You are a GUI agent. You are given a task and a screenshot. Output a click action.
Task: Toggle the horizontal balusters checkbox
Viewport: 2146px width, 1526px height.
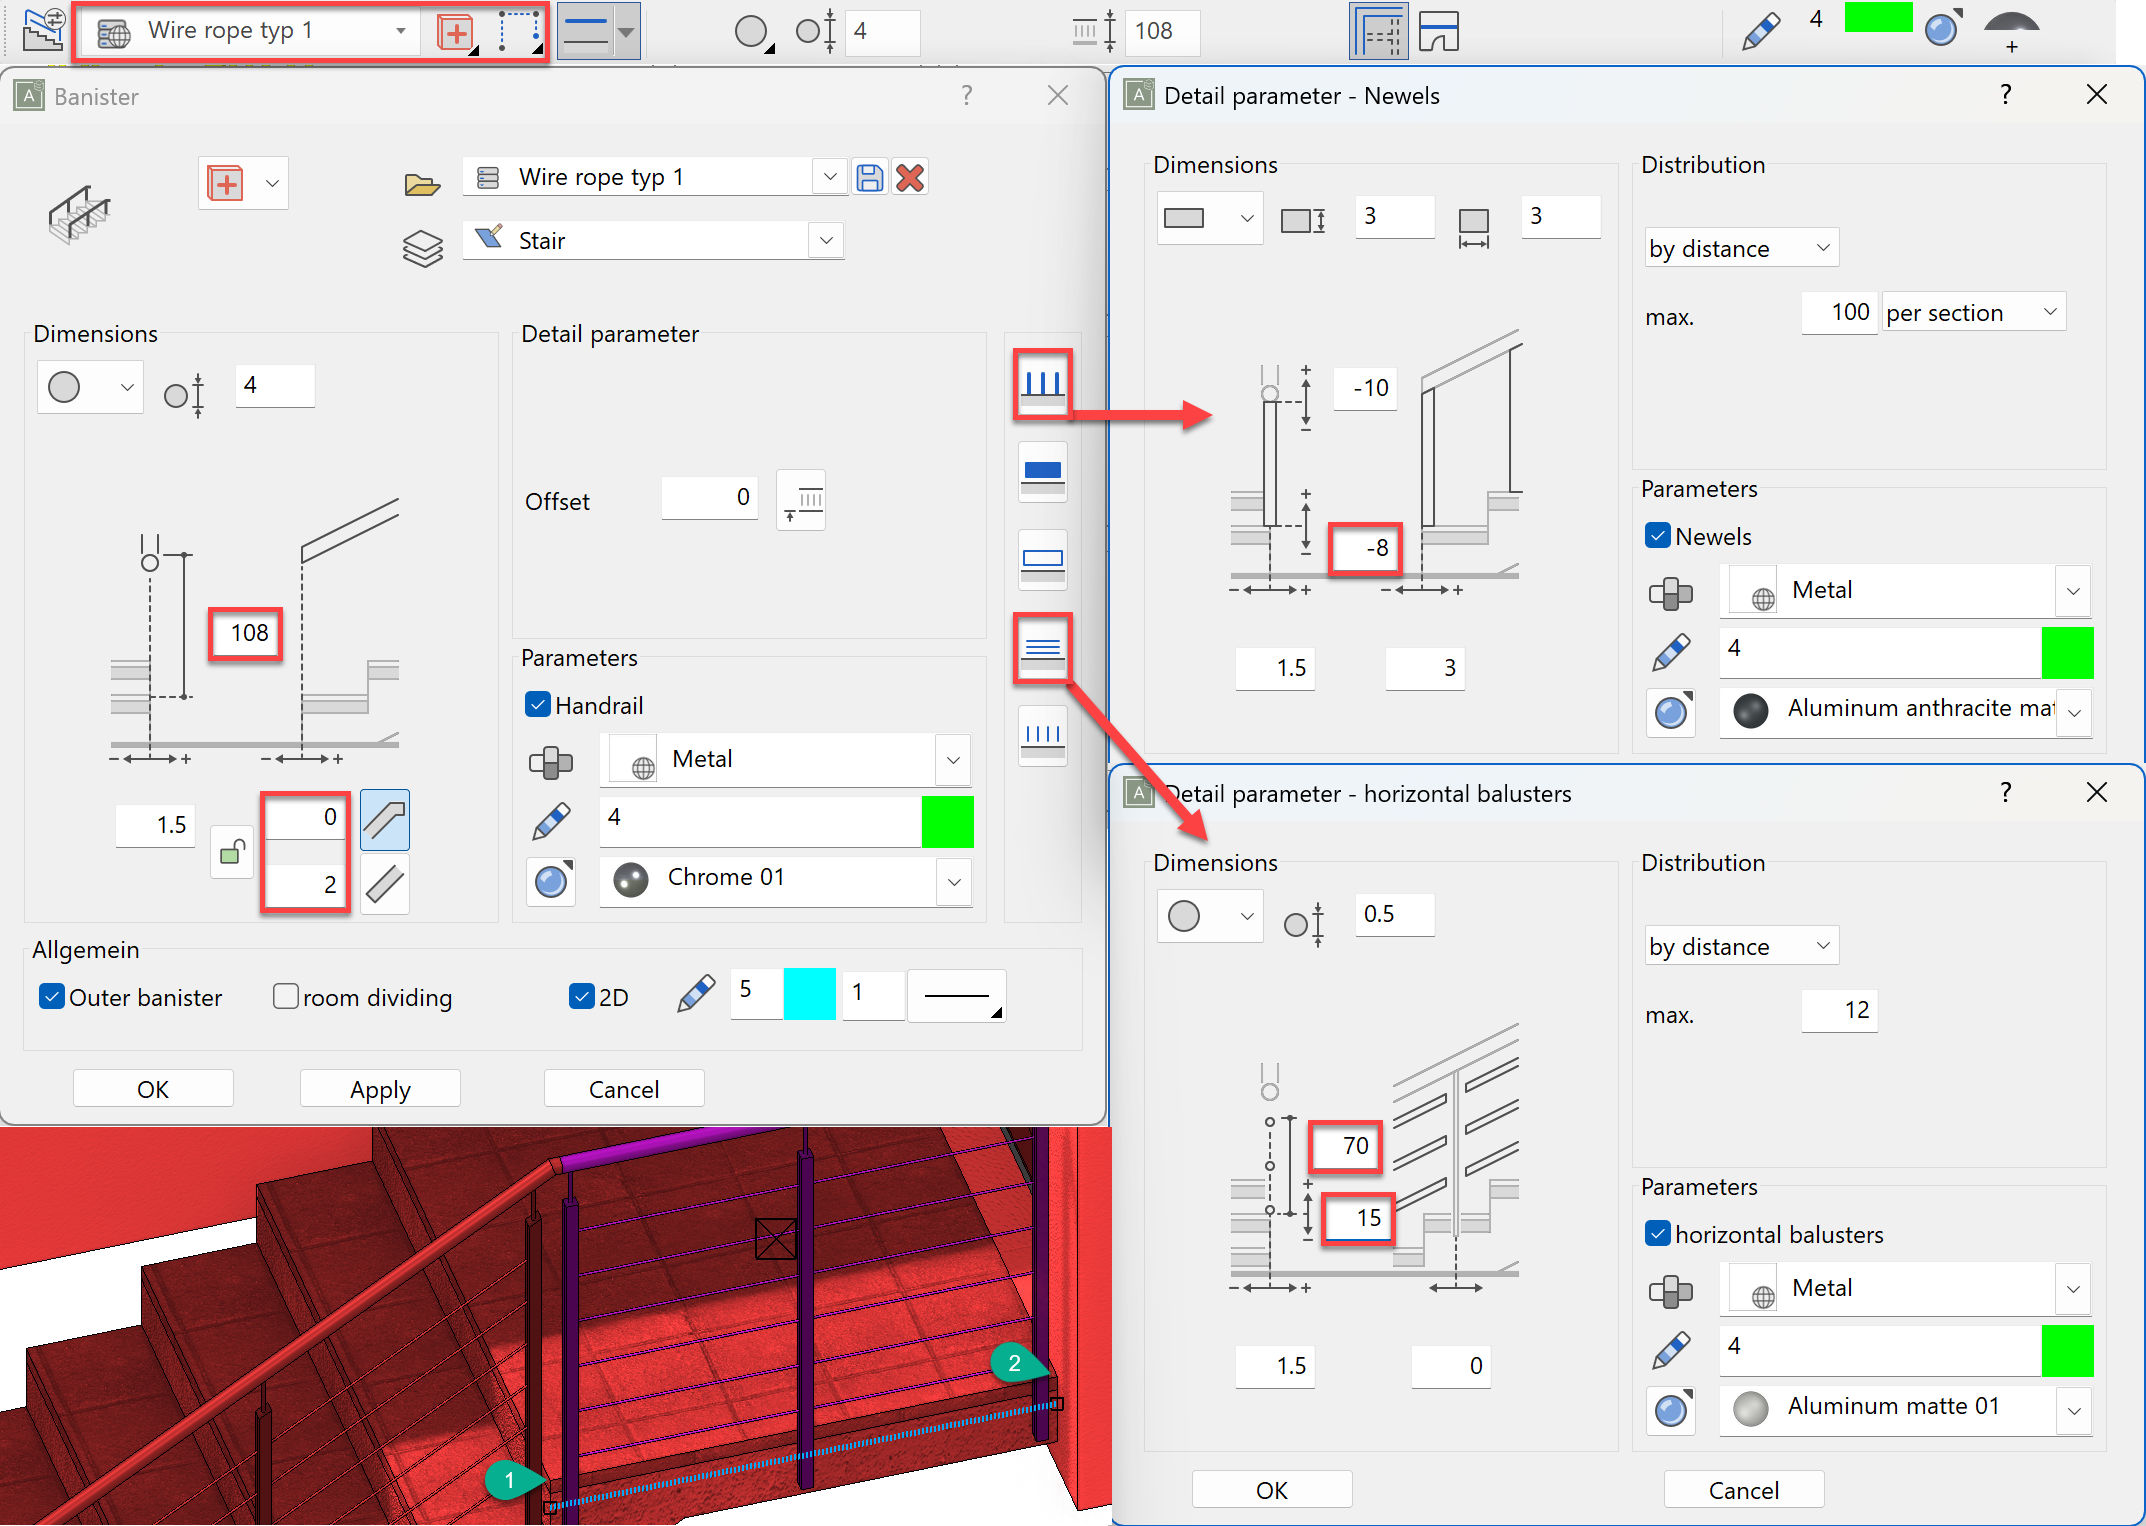coord(1658,1233)
